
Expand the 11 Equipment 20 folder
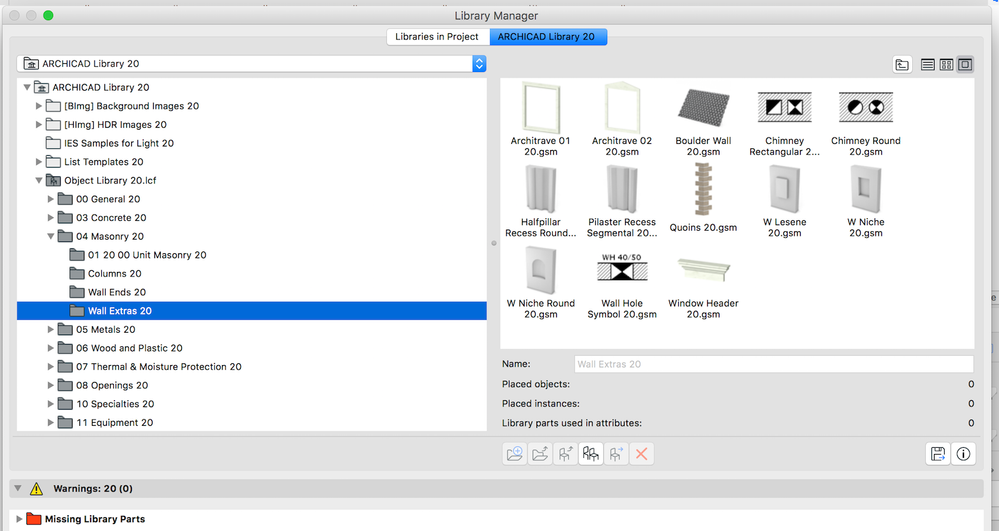(x=51, y=422)
